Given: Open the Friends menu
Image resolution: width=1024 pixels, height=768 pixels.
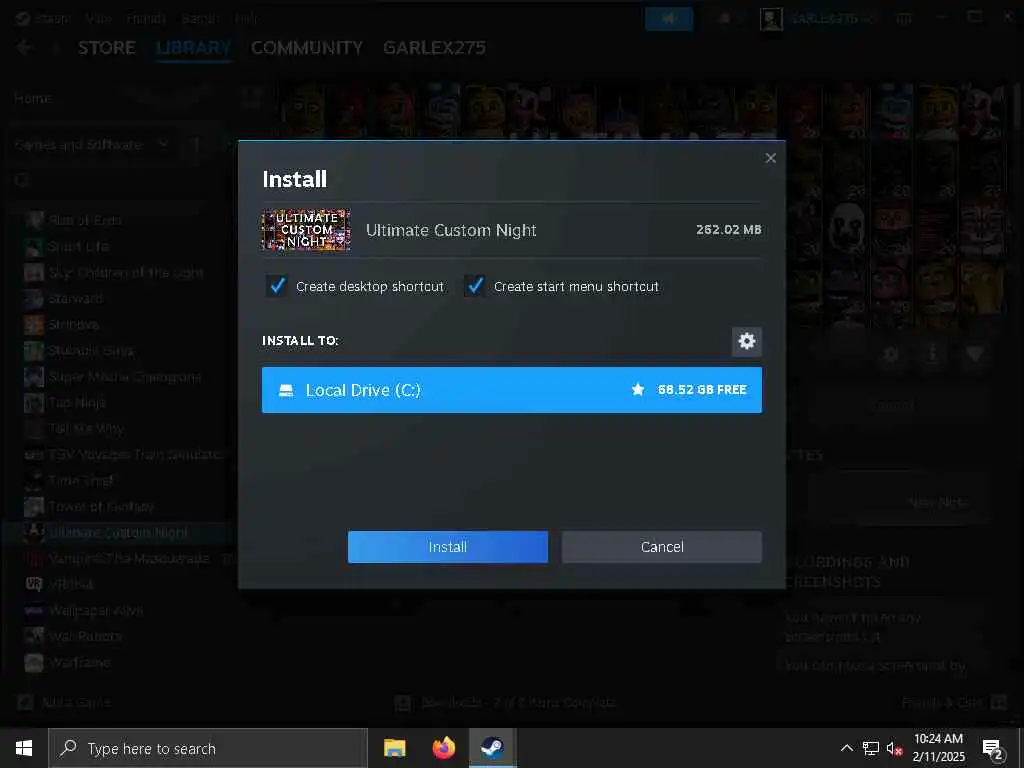Looking at the screenshot, I should click(x=146, y=18).
